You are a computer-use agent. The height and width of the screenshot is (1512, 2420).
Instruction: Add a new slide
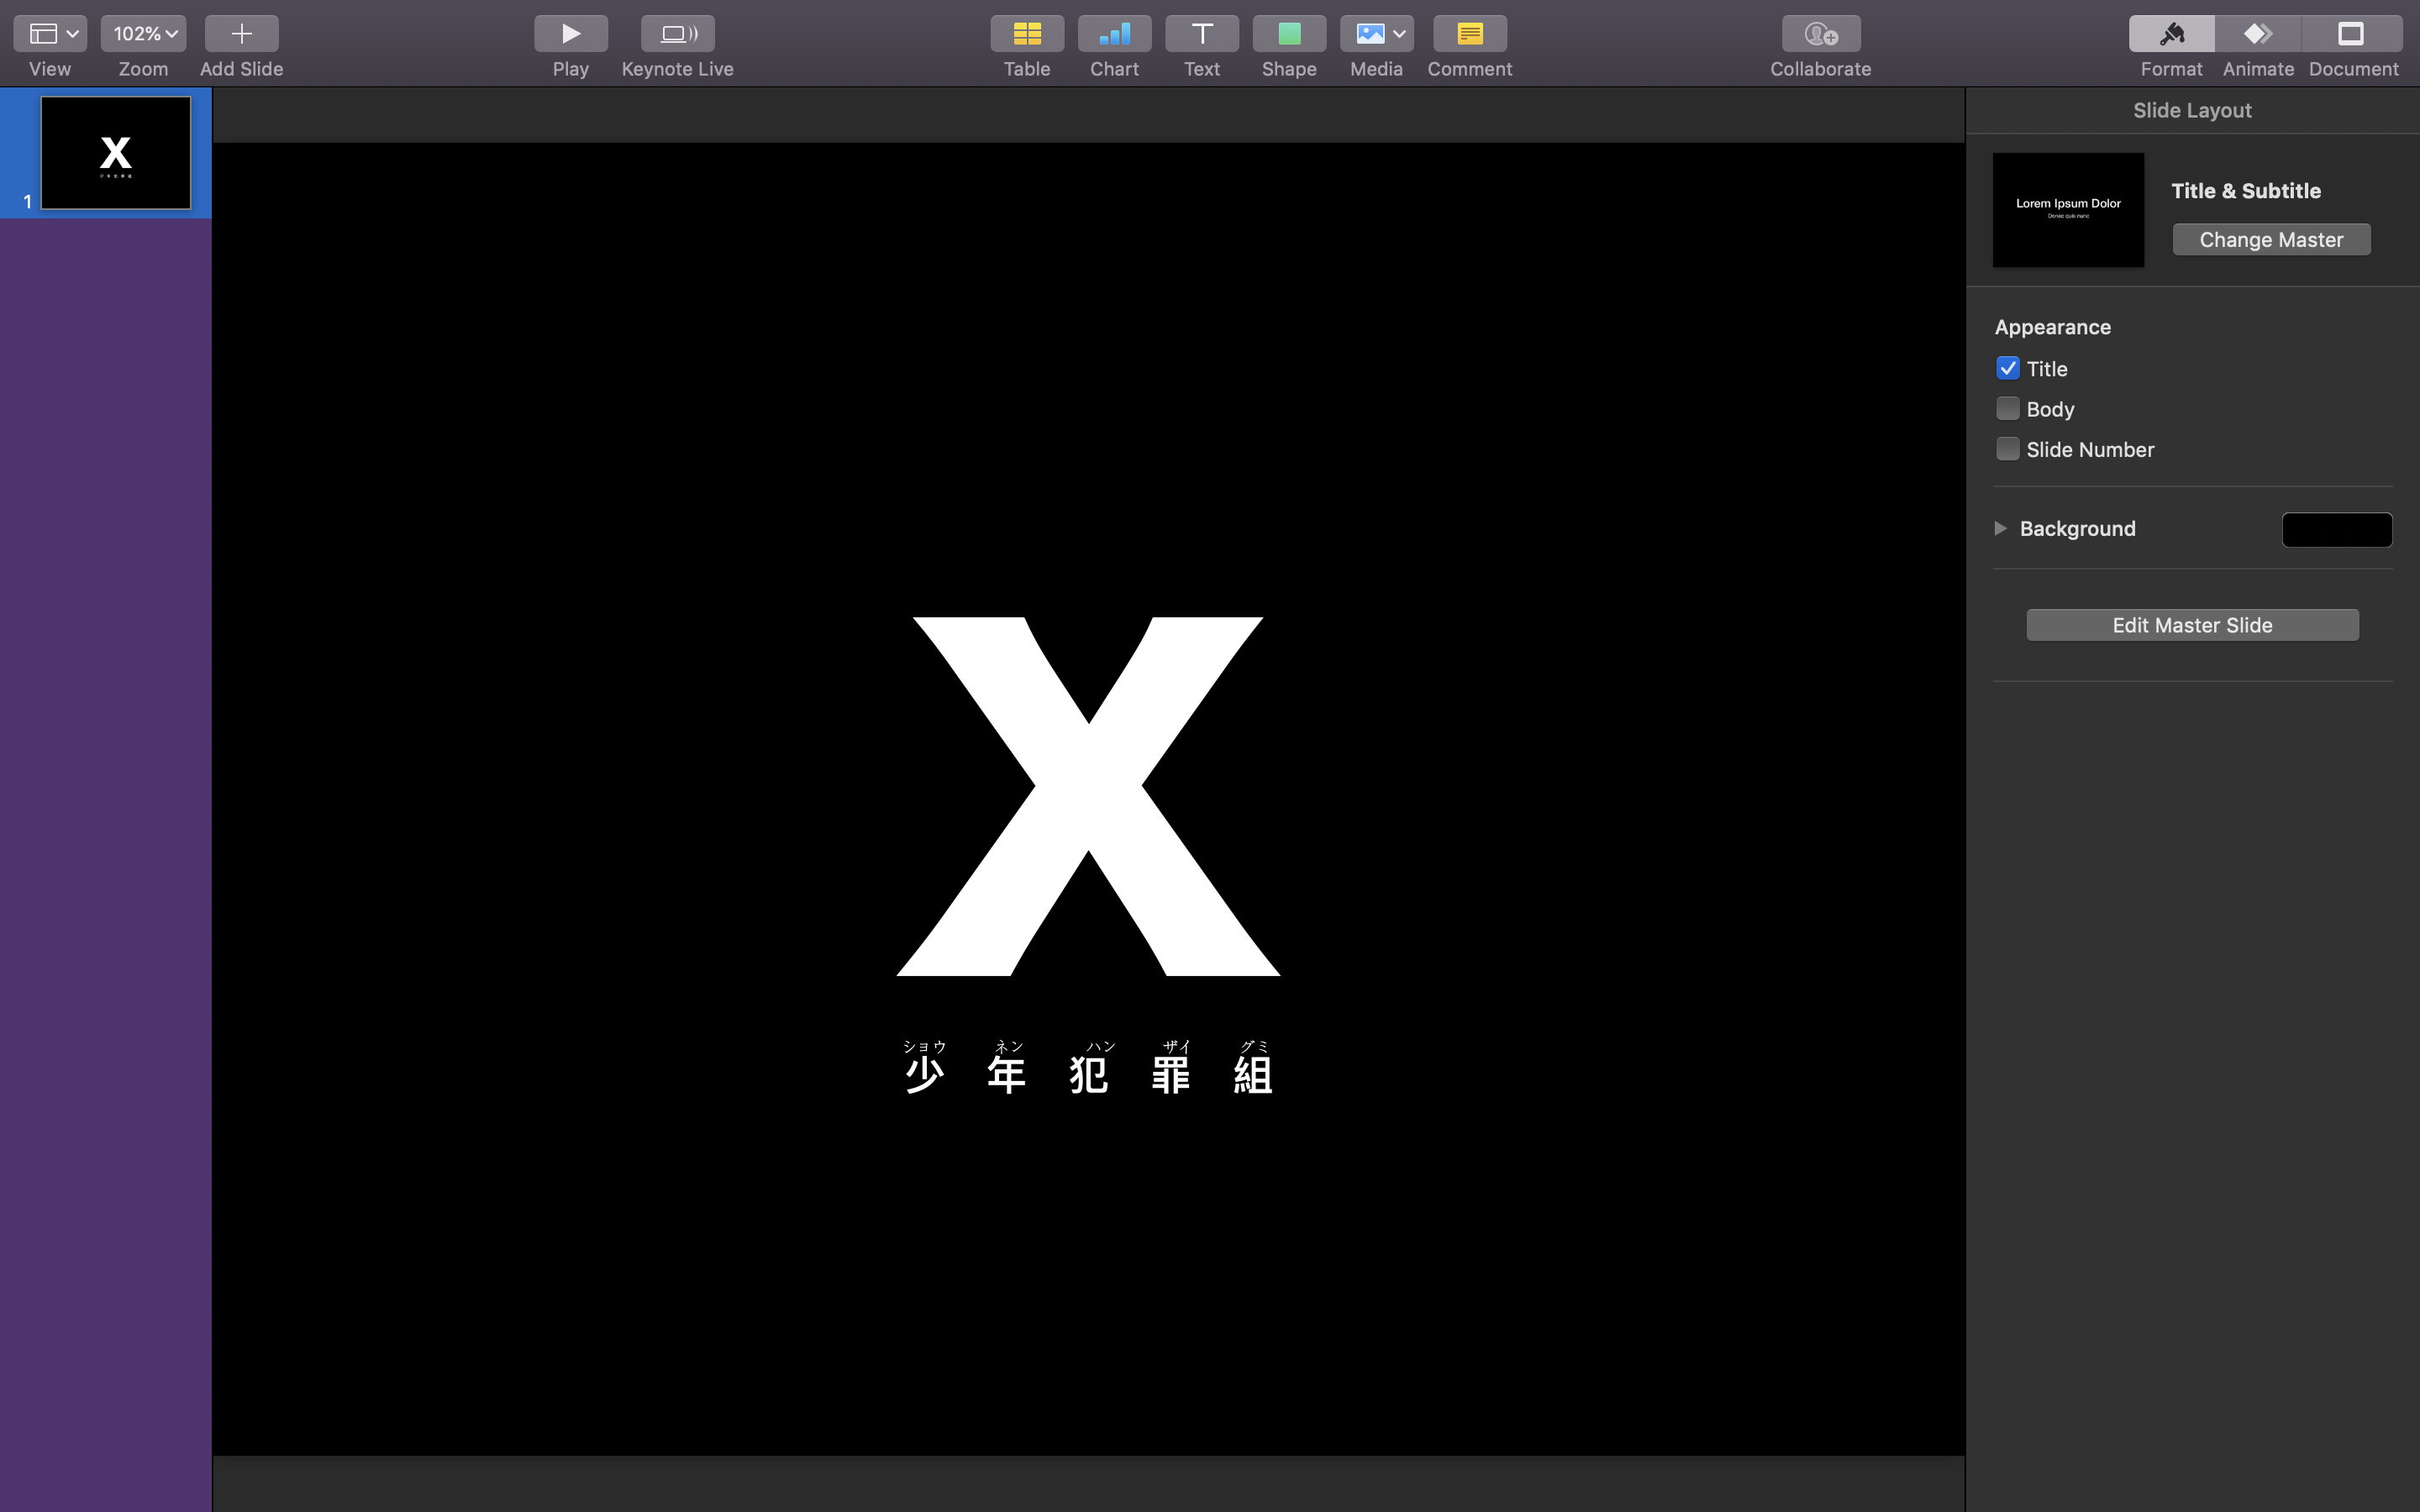pos(241,33)
